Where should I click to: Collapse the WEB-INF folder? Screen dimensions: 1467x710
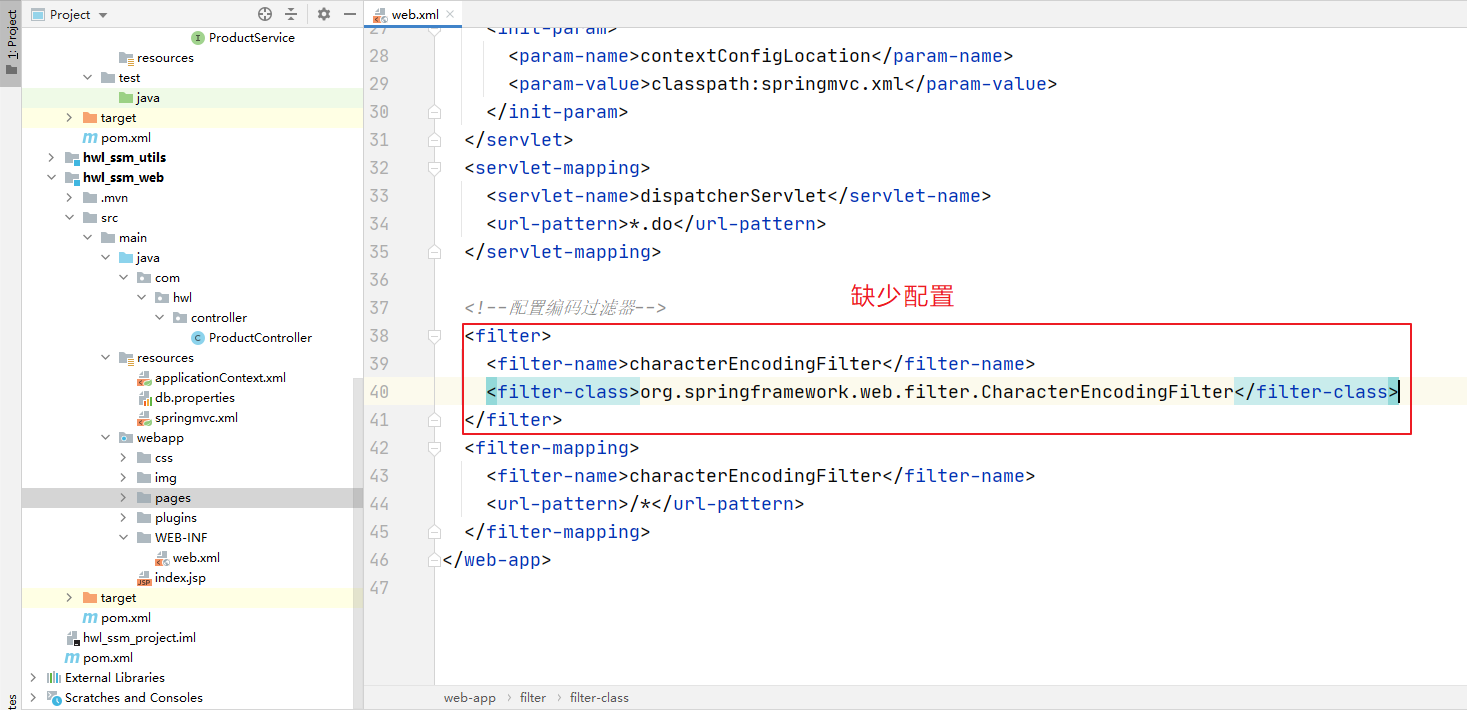pyautogui.click(x=123, y=537)
